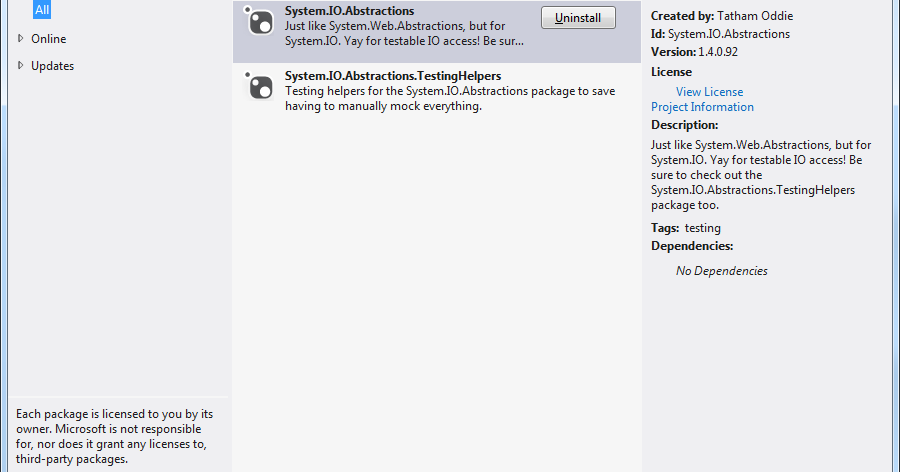This screenshot has height=472, width=900.
Task: Select the Updates category label
Action: tap(52, 66)
